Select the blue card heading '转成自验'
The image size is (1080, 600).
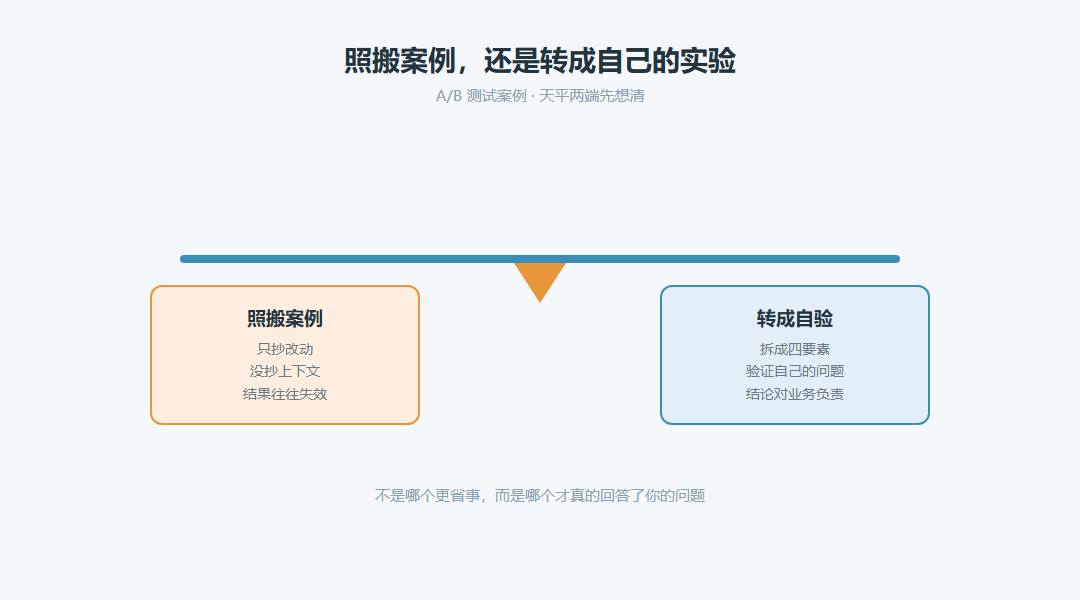click(x=794, y=318)
